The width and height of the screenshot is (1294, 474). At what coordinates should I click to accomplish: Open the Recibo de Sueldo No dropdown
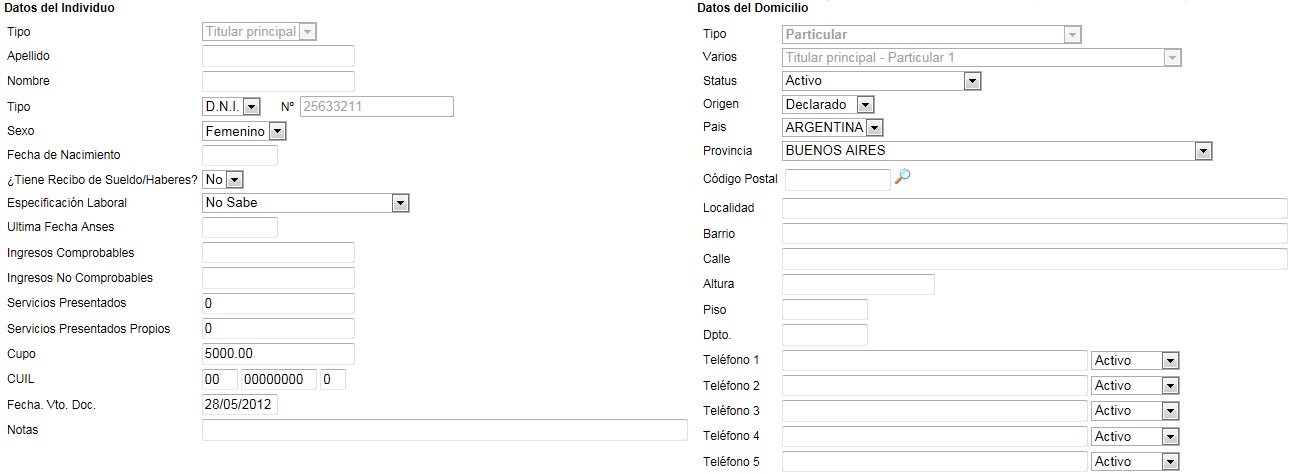[223, 179]
